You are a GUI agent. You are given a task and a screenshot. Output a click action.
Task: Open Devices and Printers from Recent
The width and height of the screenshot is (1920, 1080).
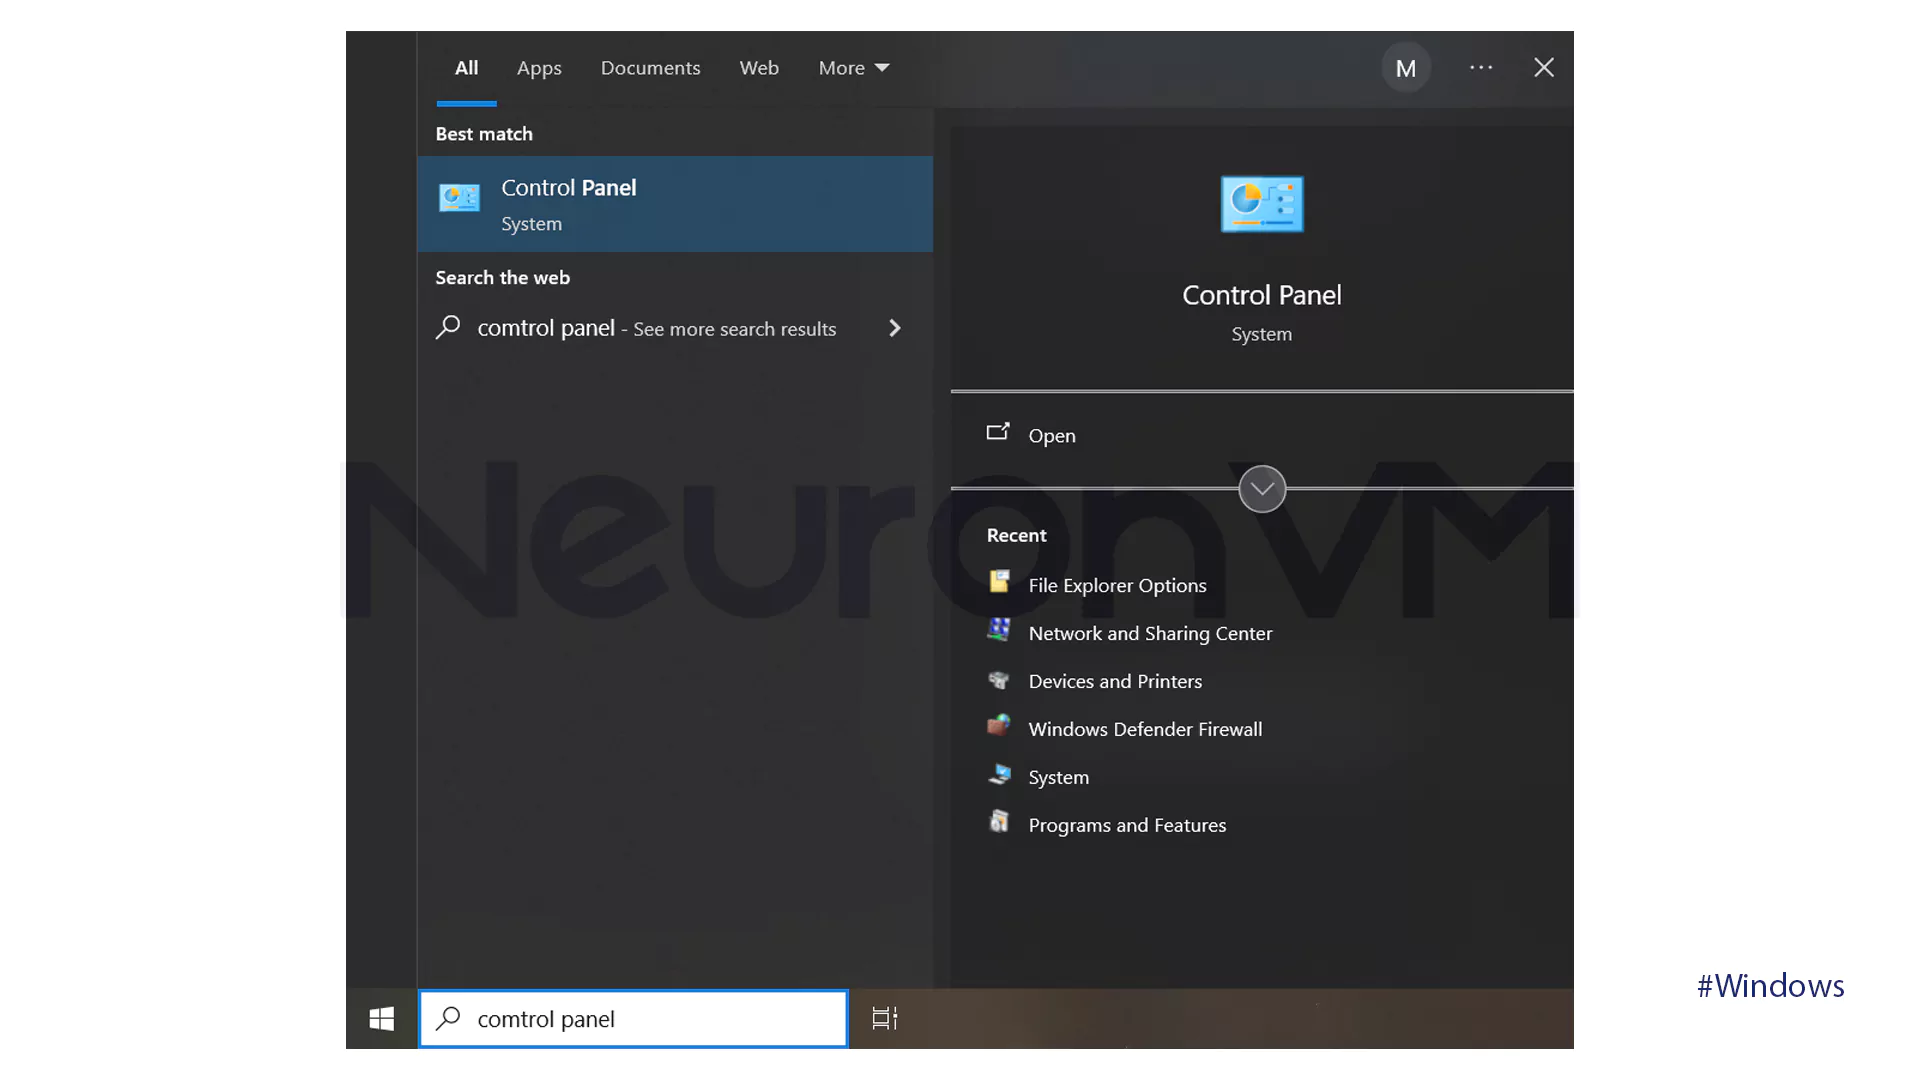tap(1115, 681)
